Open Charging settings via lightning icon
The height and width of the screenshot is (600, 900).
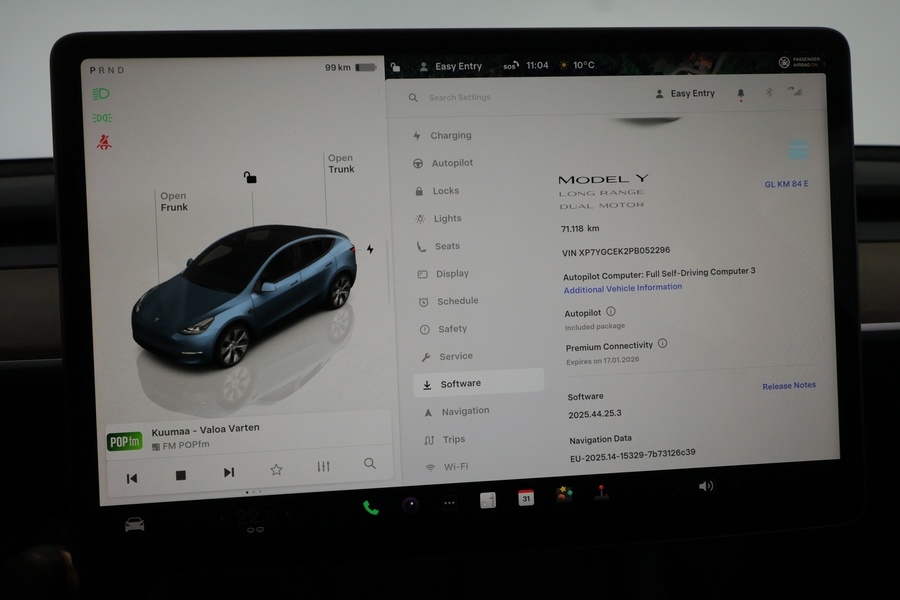418,135
